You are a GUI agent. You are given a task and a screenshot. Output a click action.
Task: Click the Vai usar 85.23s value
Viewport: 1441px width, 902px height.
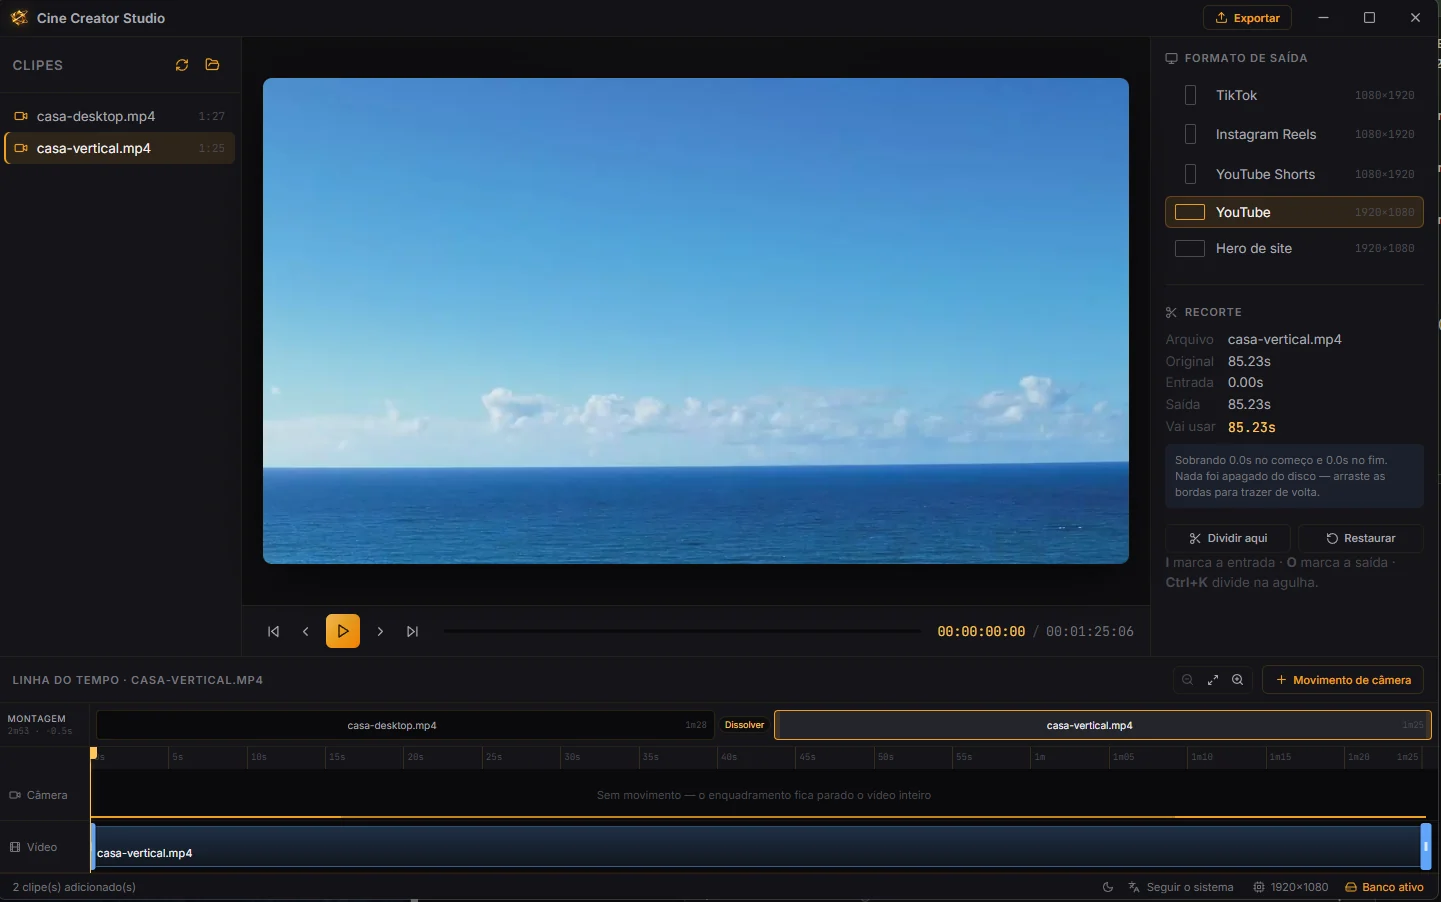1252,427
